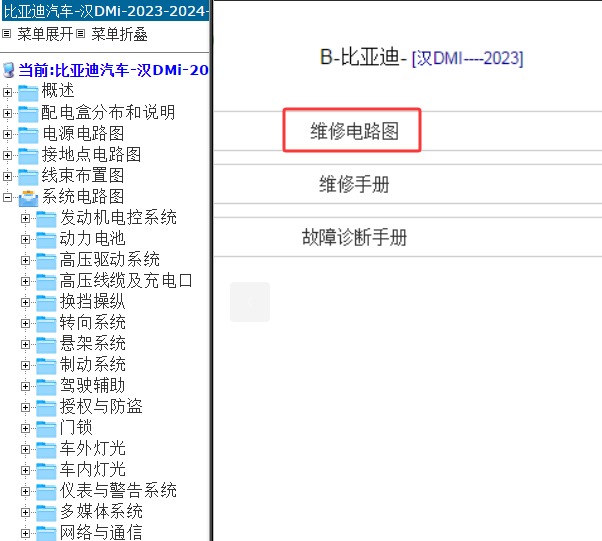Expand the 概述 tree node

click(7, 92)
